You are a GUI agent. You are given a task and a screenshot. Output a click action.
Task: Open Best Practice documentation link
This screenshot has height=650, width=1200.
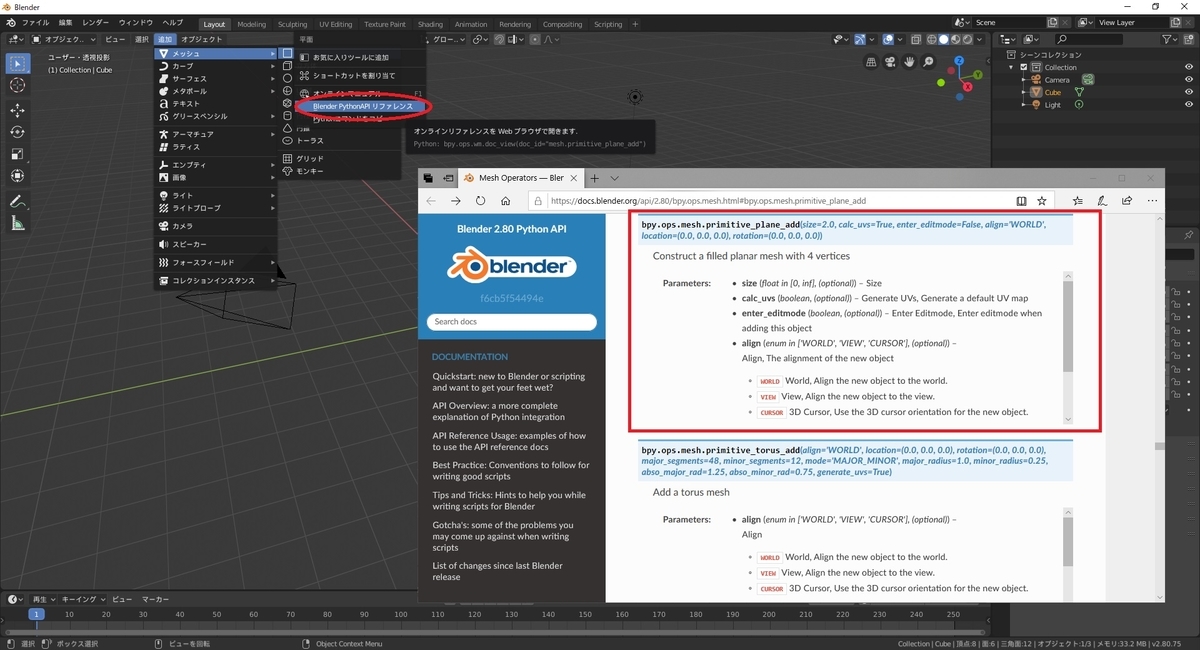(x=511, y=470)
